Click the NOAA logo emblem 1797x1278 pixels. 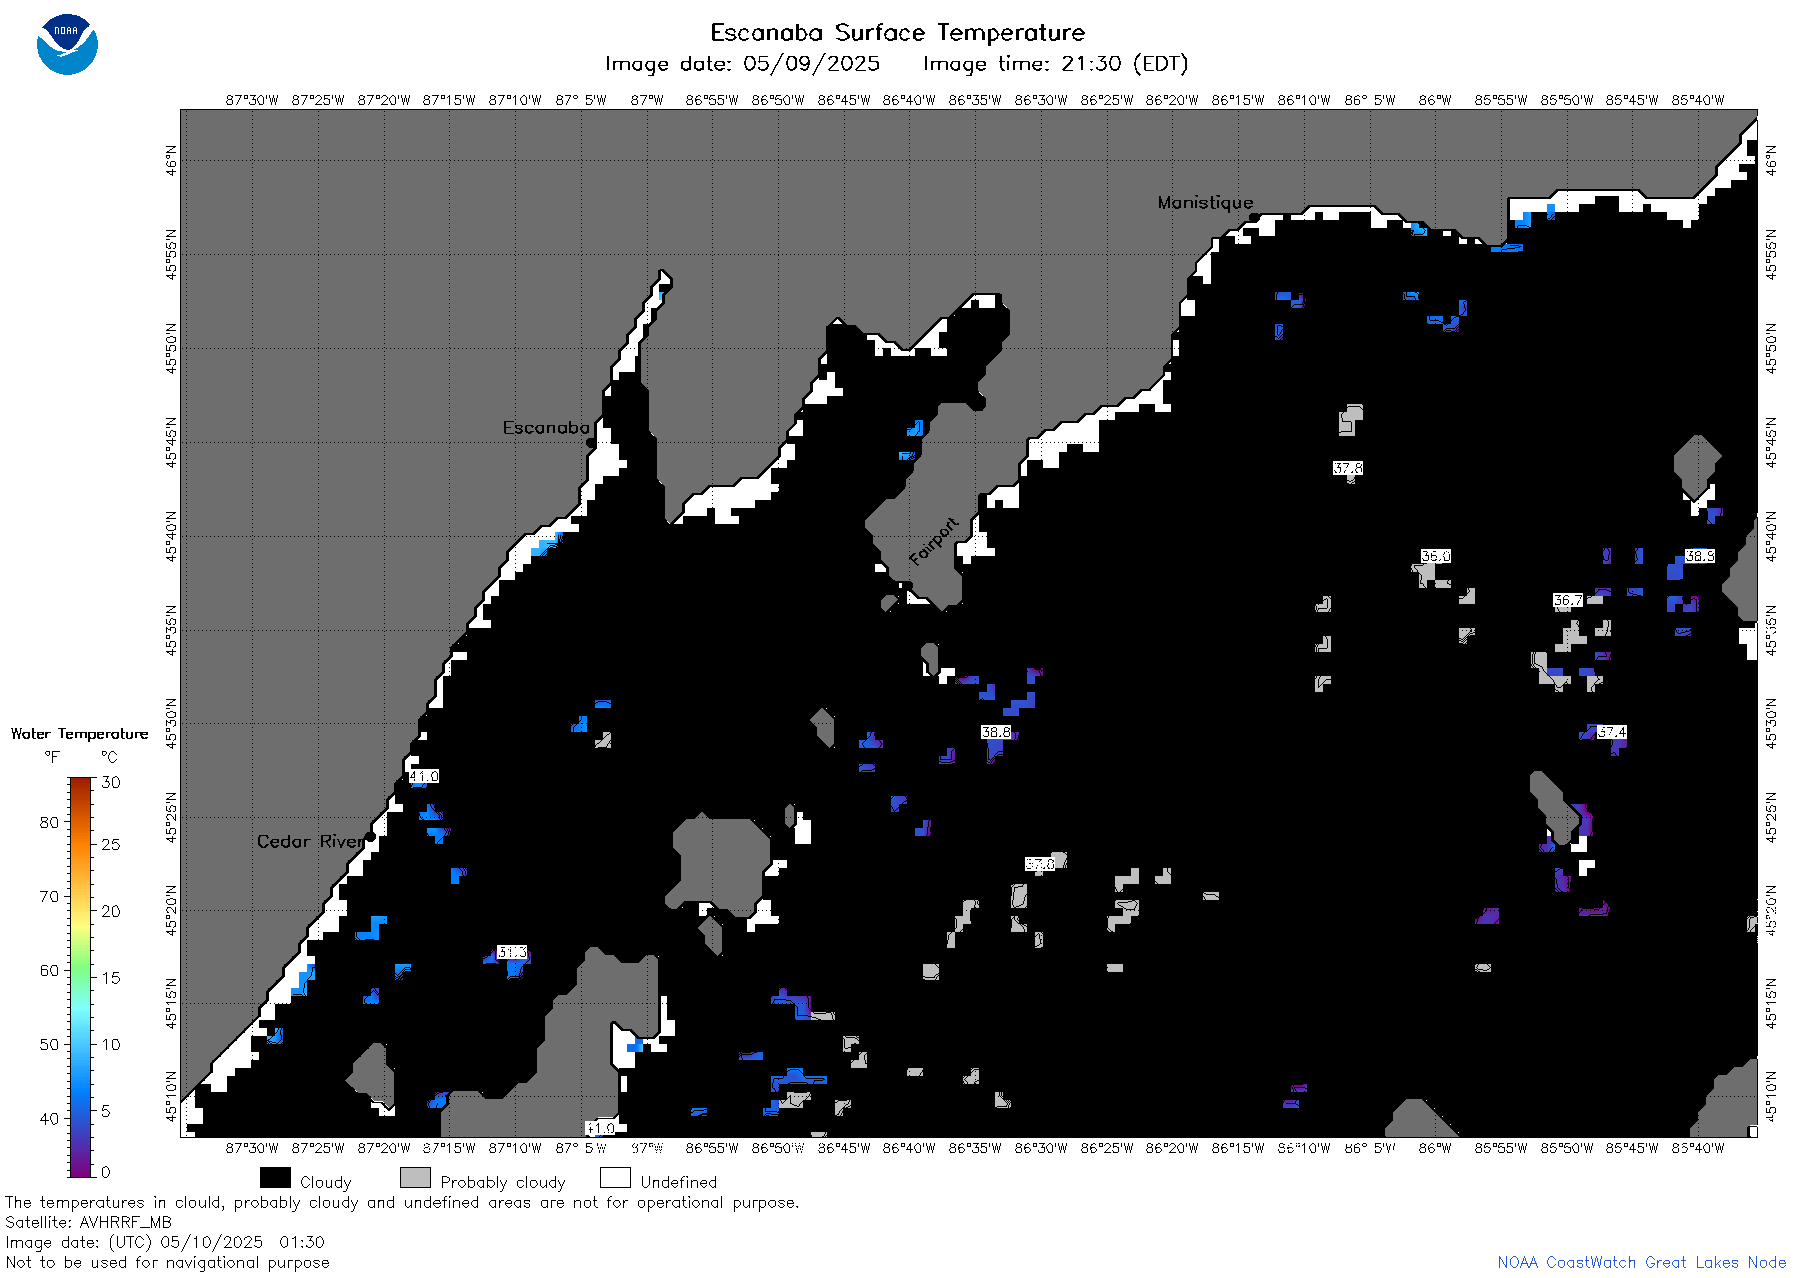click(67, 44)
